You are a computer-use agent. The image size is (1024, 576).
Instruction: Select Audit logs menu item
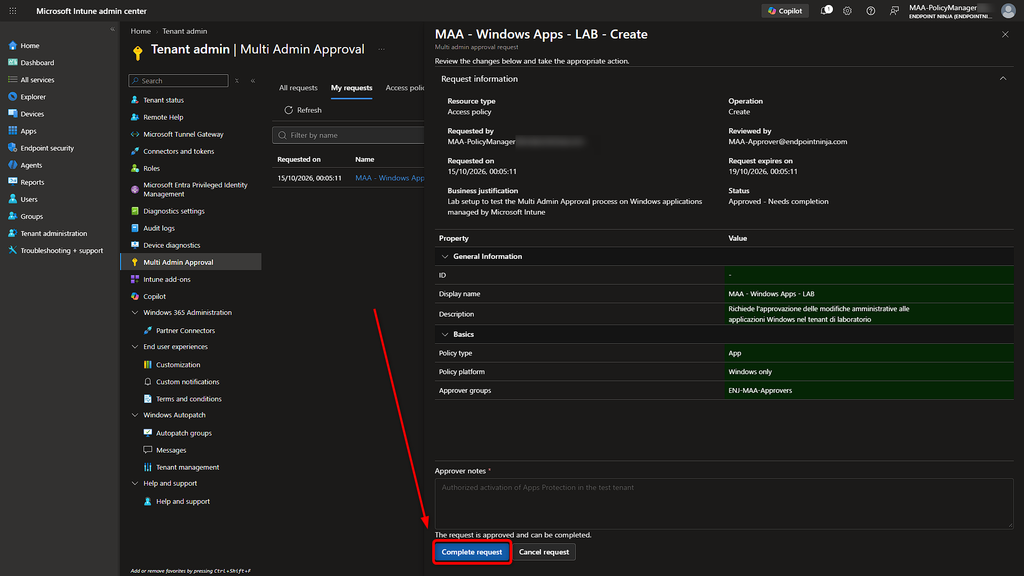click(159, 228)
